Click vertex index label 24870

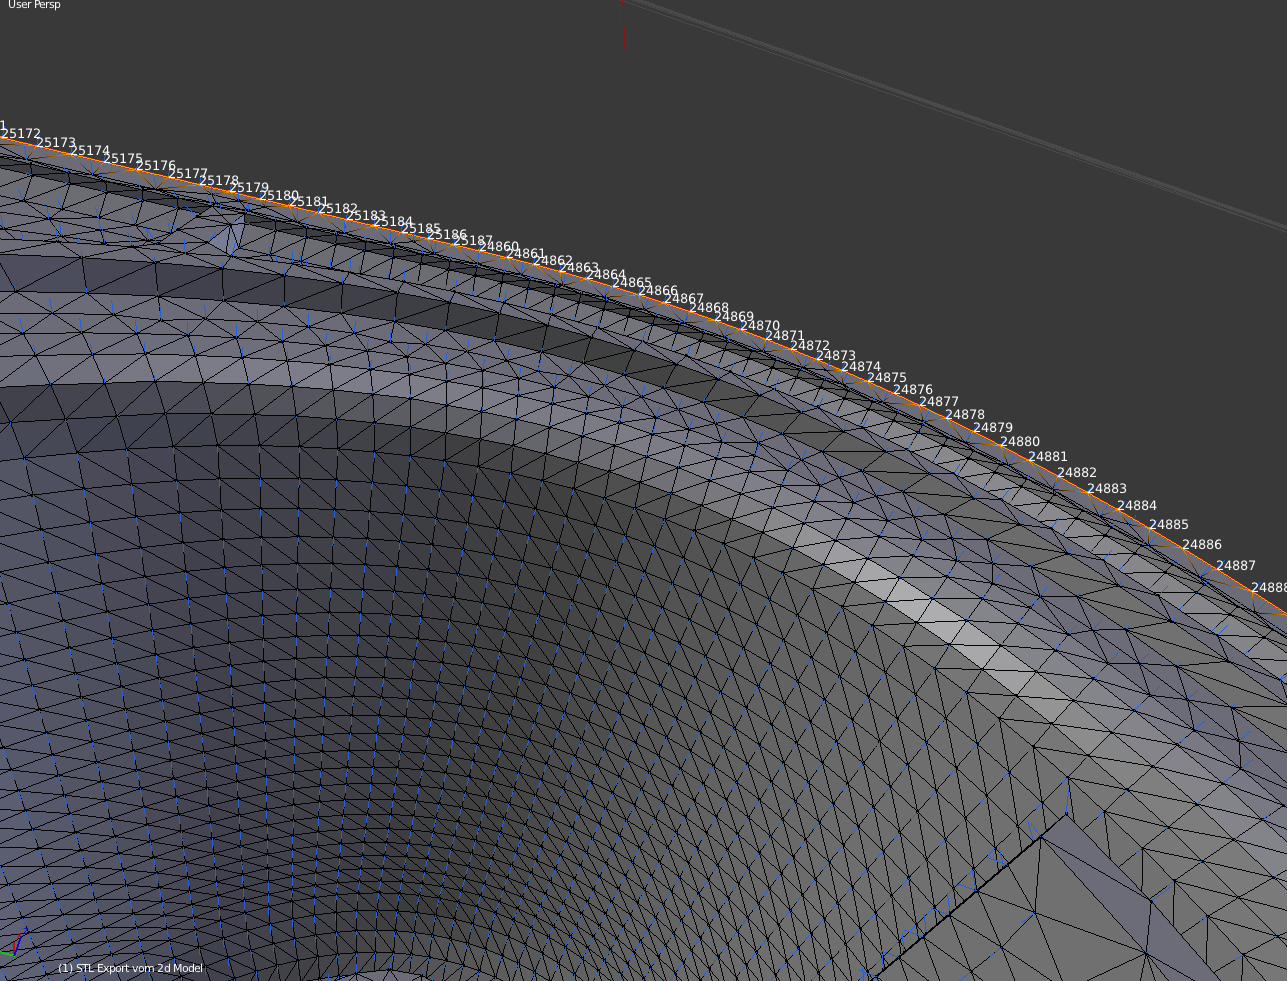click(x=759, y=326)
